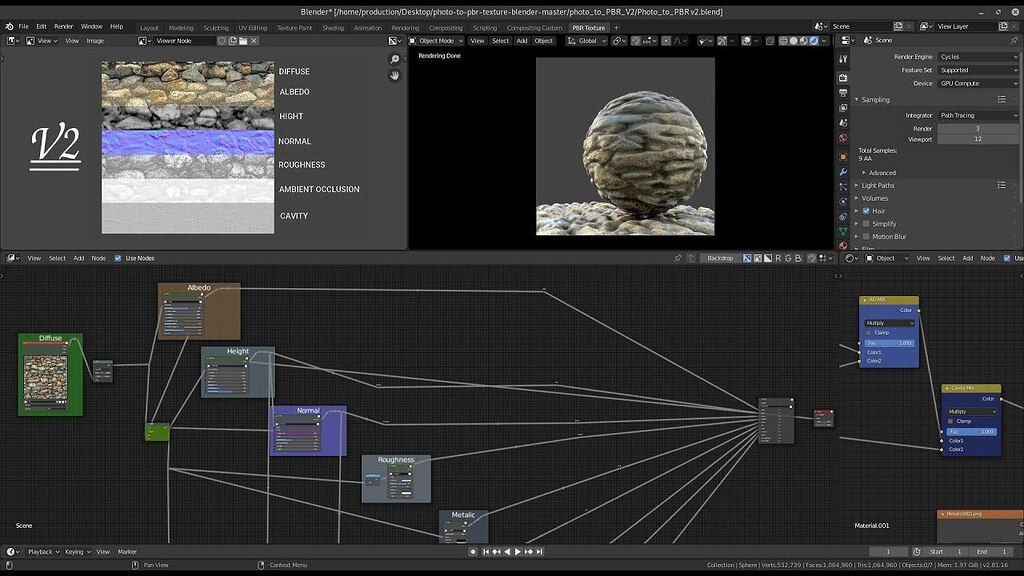Click the pin icon in compositor header
This screenshot has height=576, width=1024.
click(678, 258)
